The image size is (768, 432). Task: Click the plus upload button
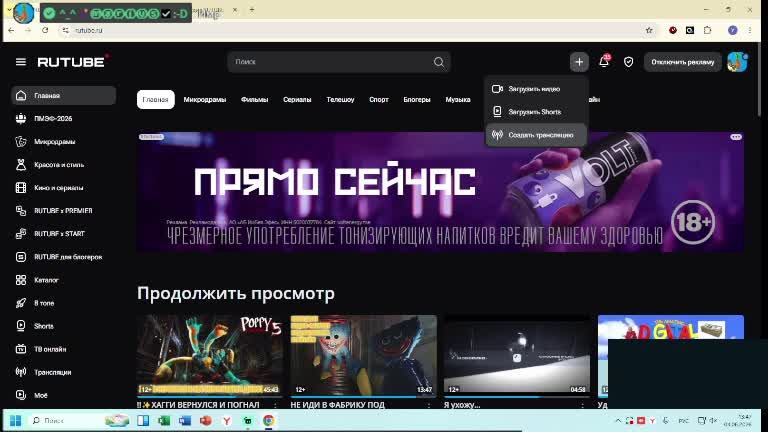(x=579, y=62)
